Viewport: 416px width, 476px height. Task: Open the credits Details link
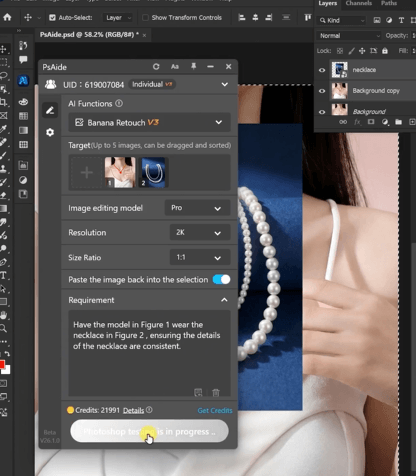(133, 410)
